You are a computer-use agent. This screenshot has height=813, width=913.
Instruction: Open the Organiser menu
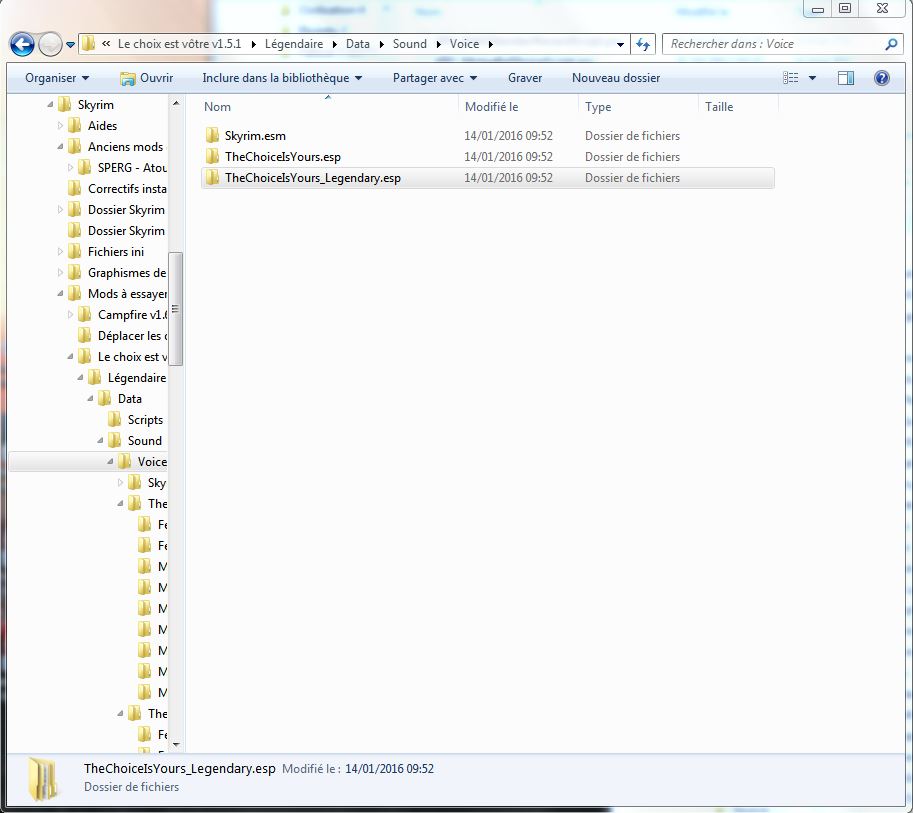[x=57, y=78]
